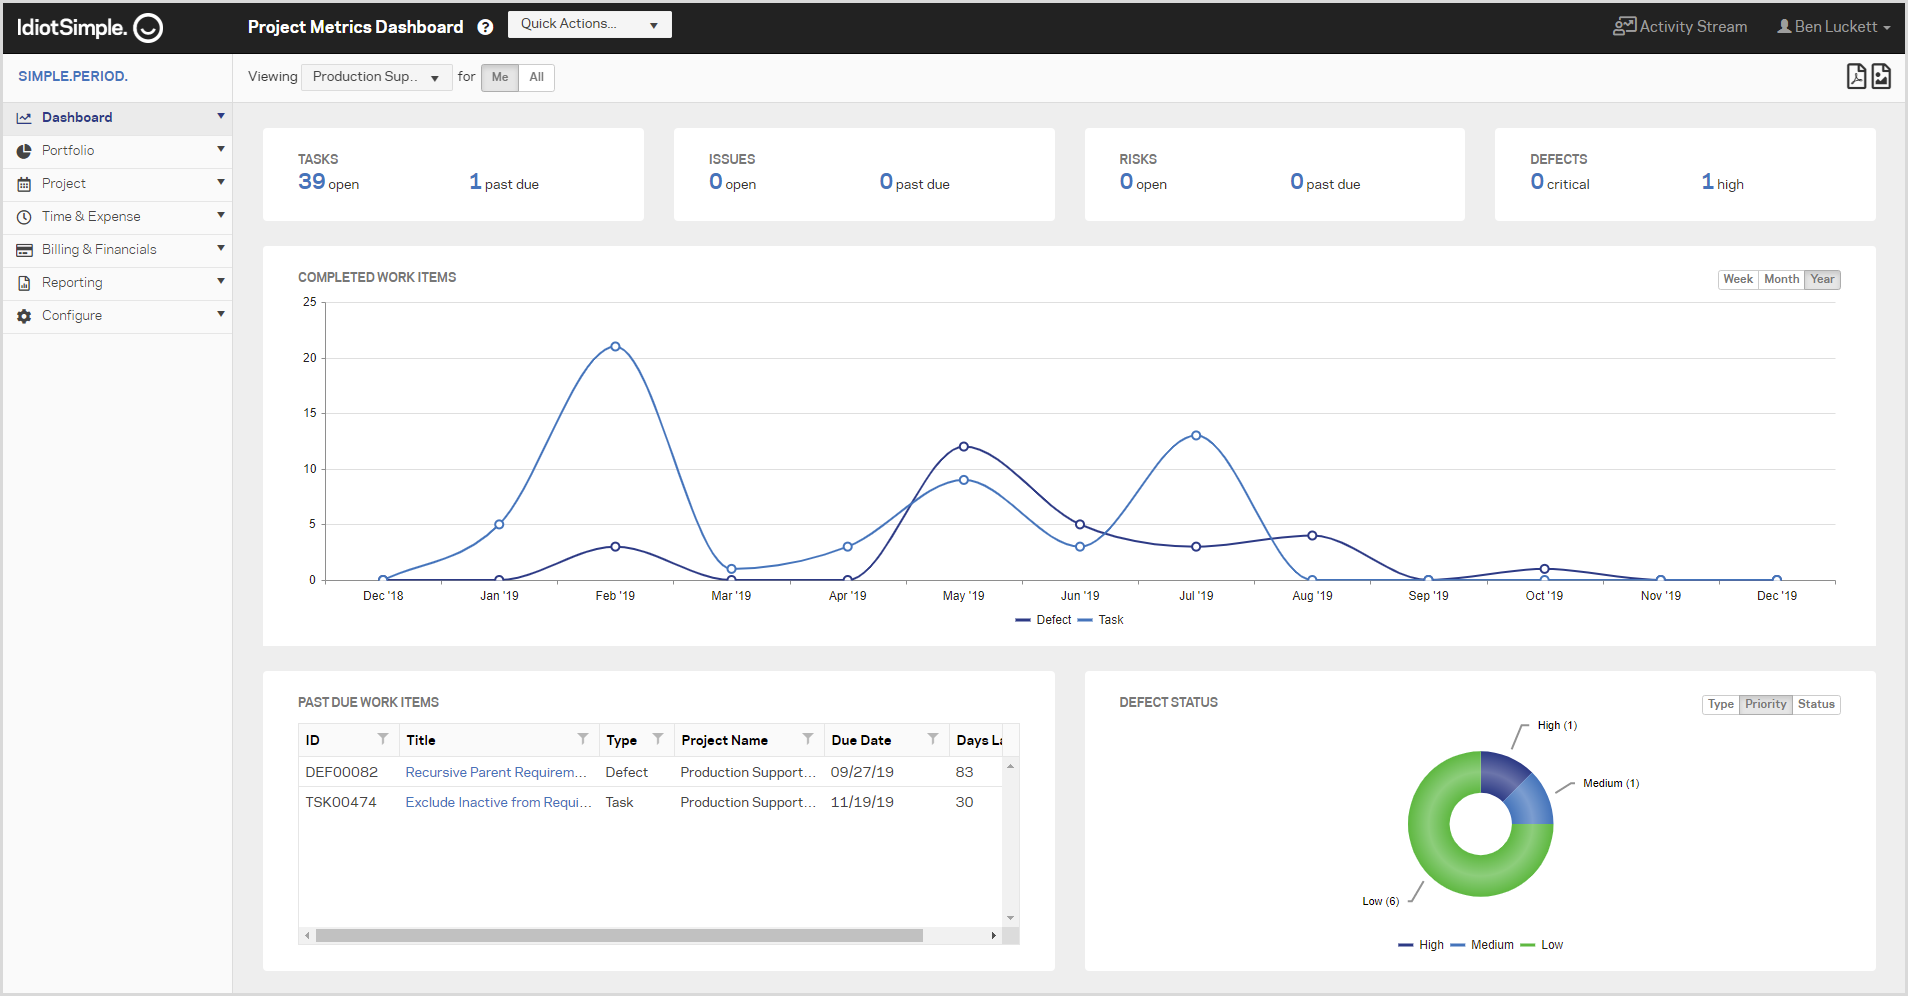The image size is (1908, 996).
Task: Click the IdiotSimple smiley logo
Action: point(148,28)
